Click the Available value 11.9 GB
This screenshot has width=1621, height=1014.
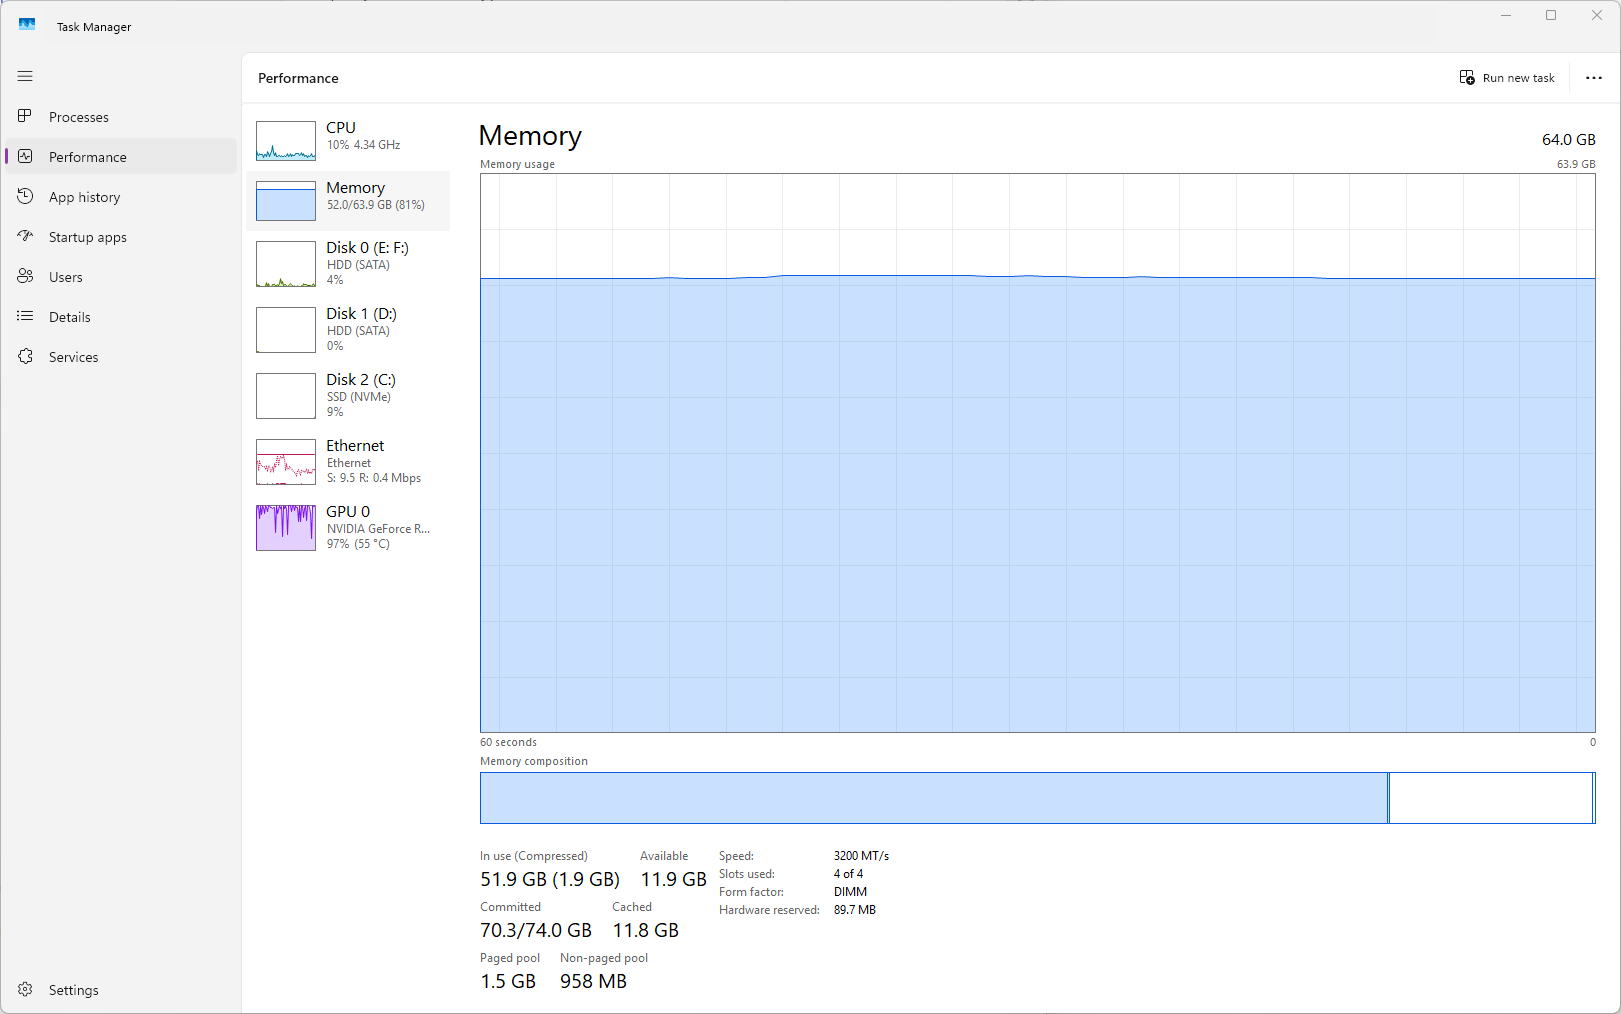[674, 880]
